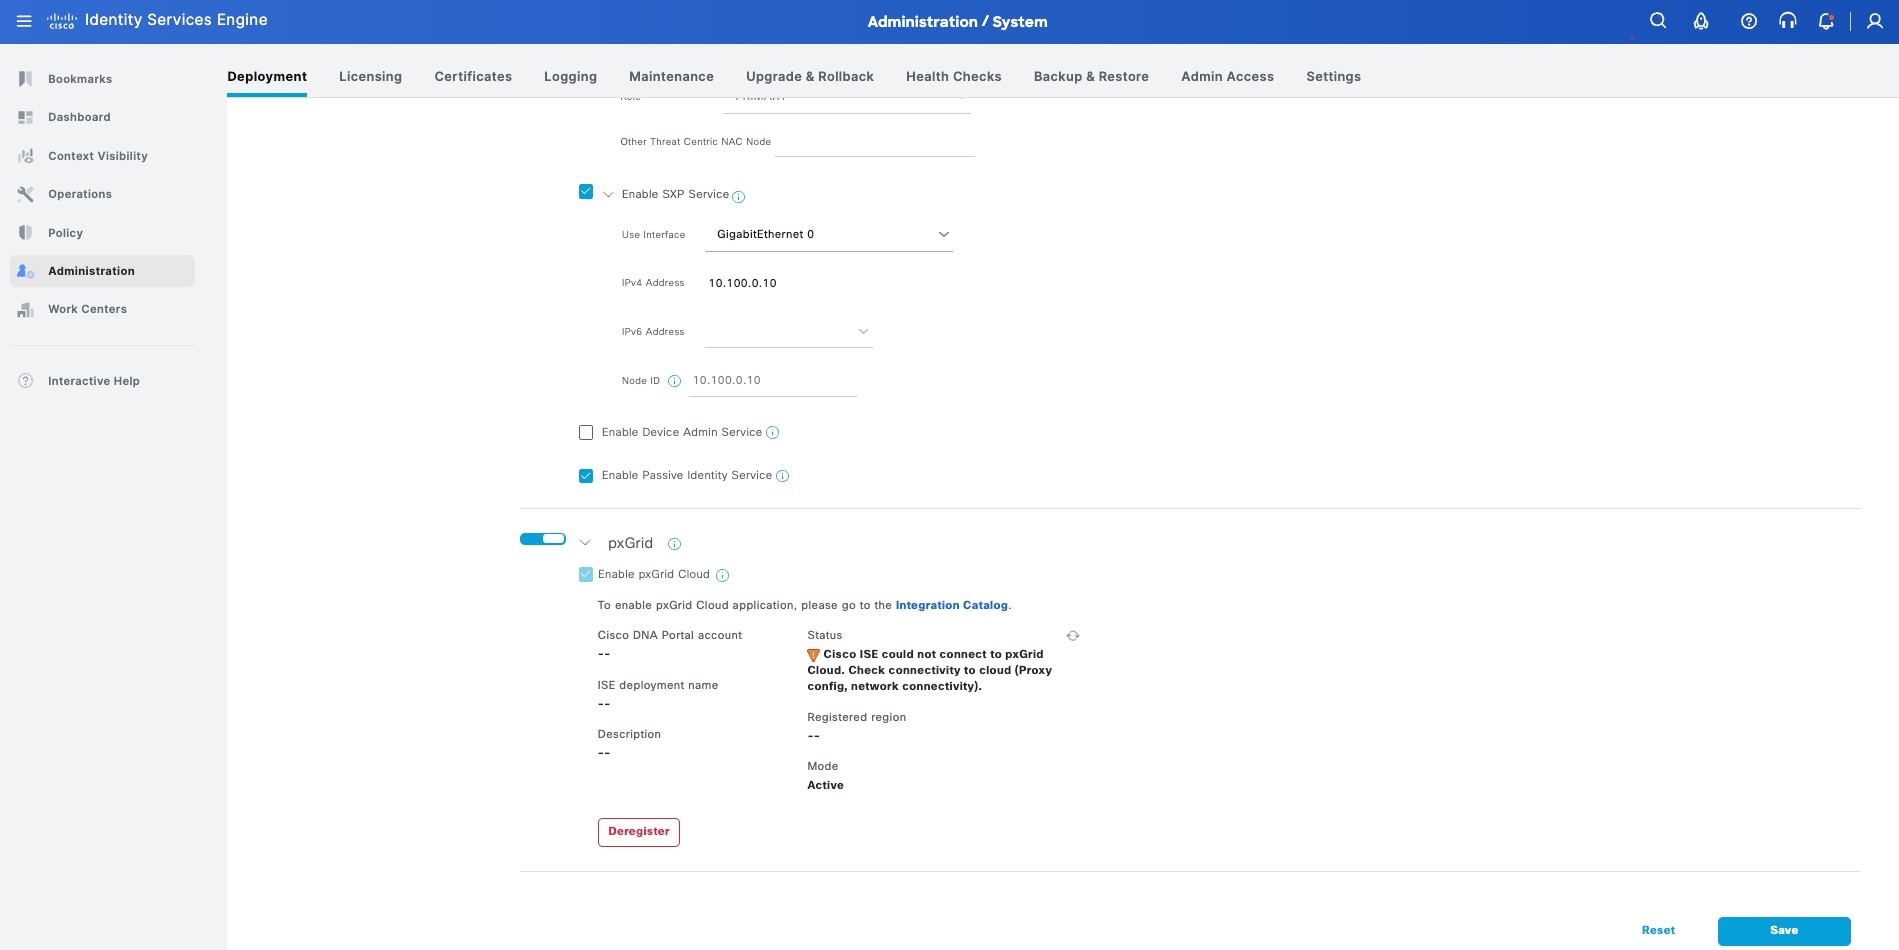Collapse the pxGrid section chevron
The width and height of the screenshot is (1899, 950).
[x=585, y=543]
